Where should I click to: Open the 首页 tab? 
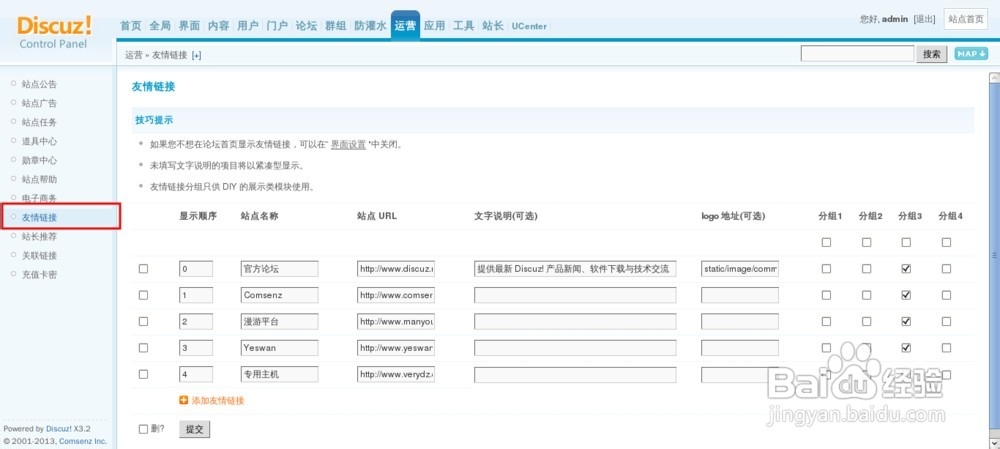pos(131,26)
